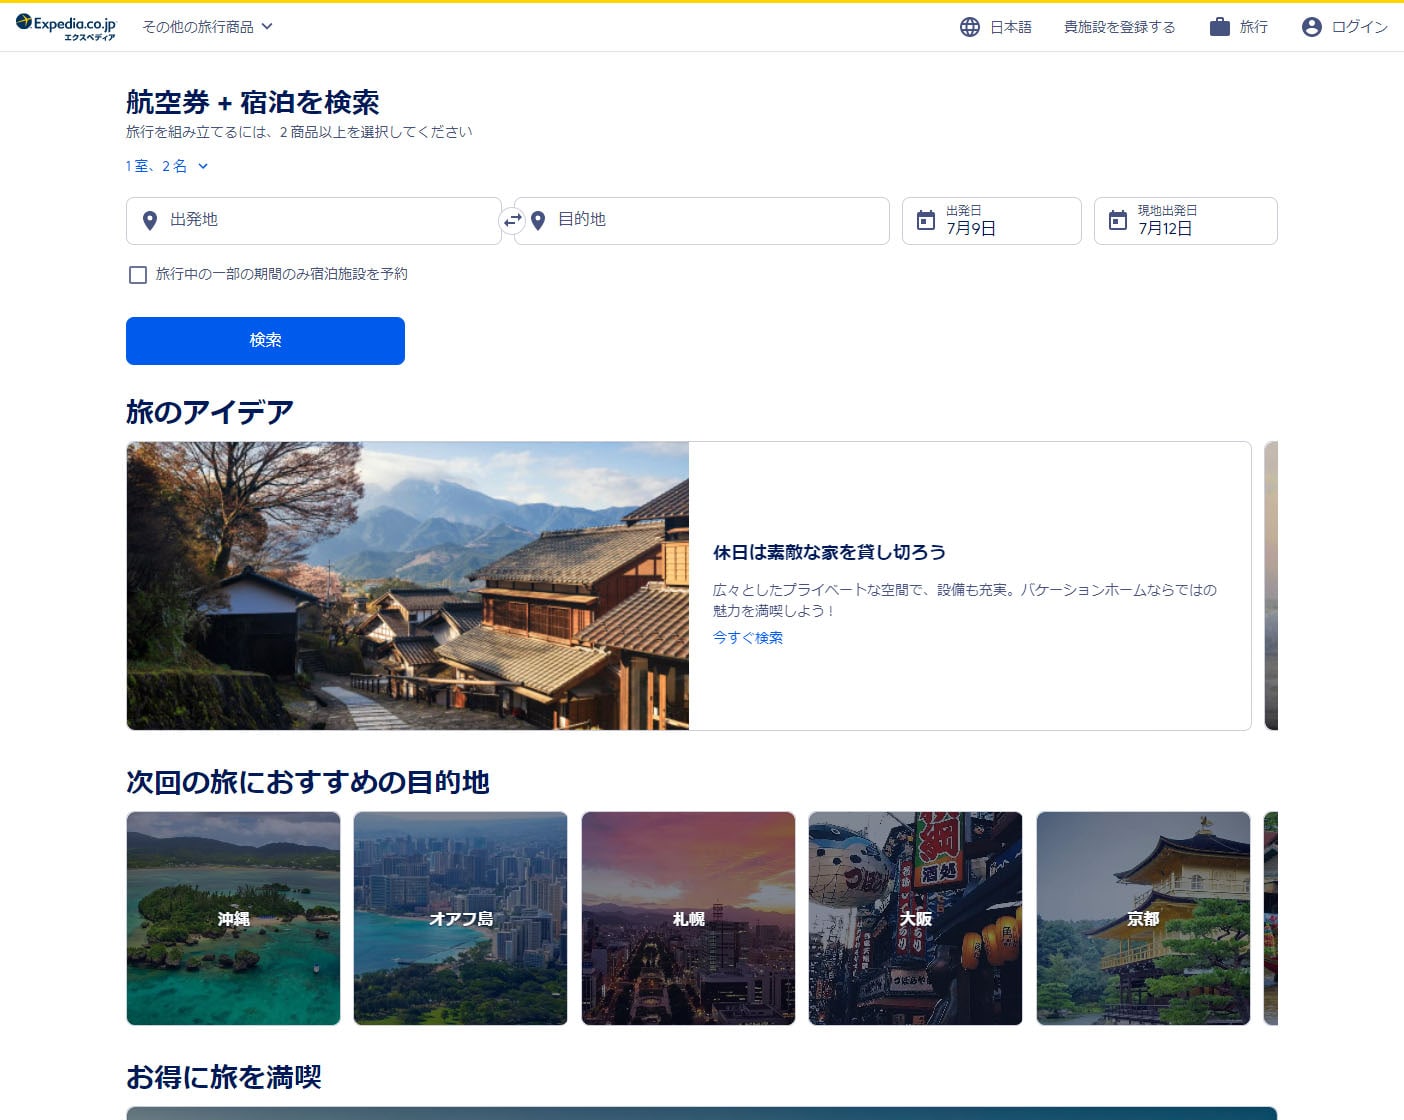
Task: Click inside the 目的地 input field
Action: pos(700,221)
